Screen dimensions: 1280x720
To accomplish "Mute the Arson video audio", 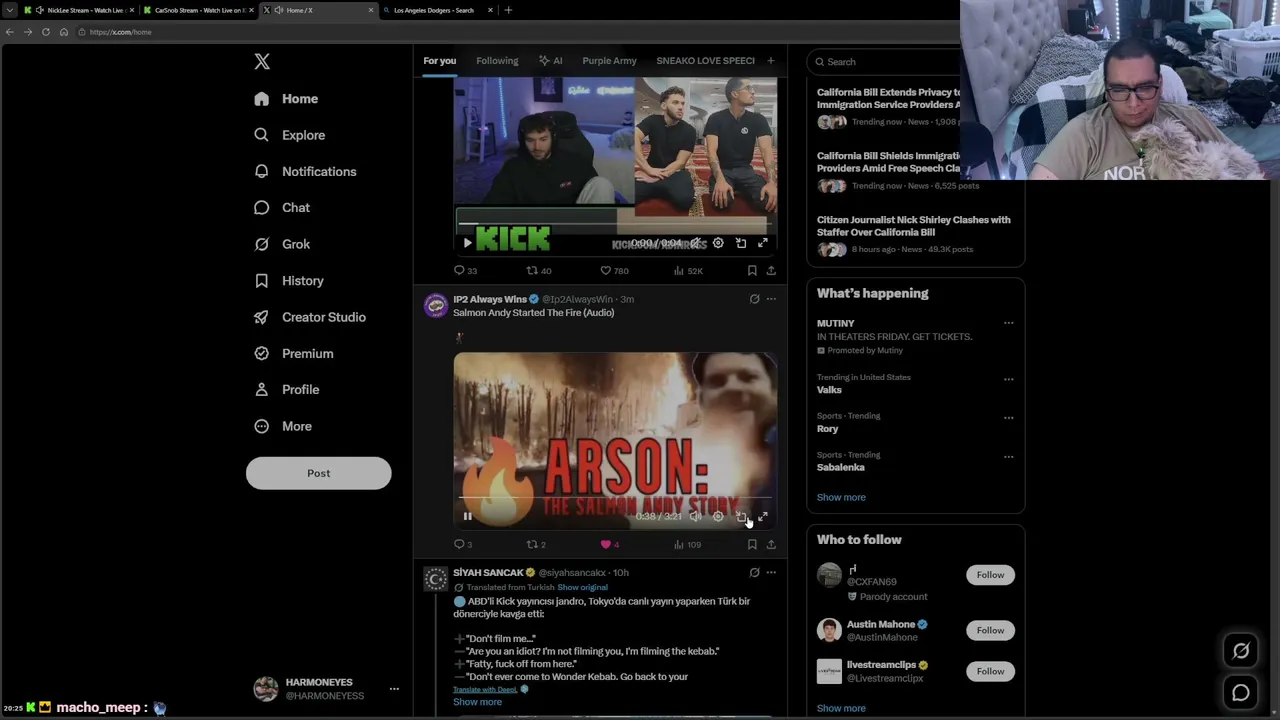I will (x=695, y=516).
